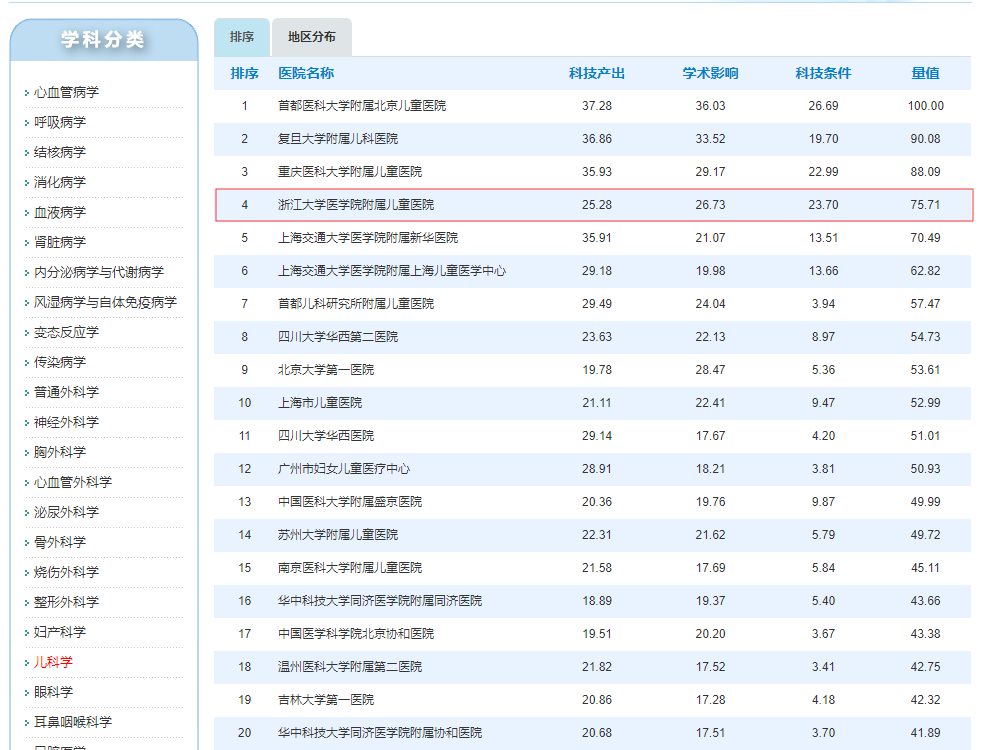Open the 肾脏病学 category

(x=60, y=242)
